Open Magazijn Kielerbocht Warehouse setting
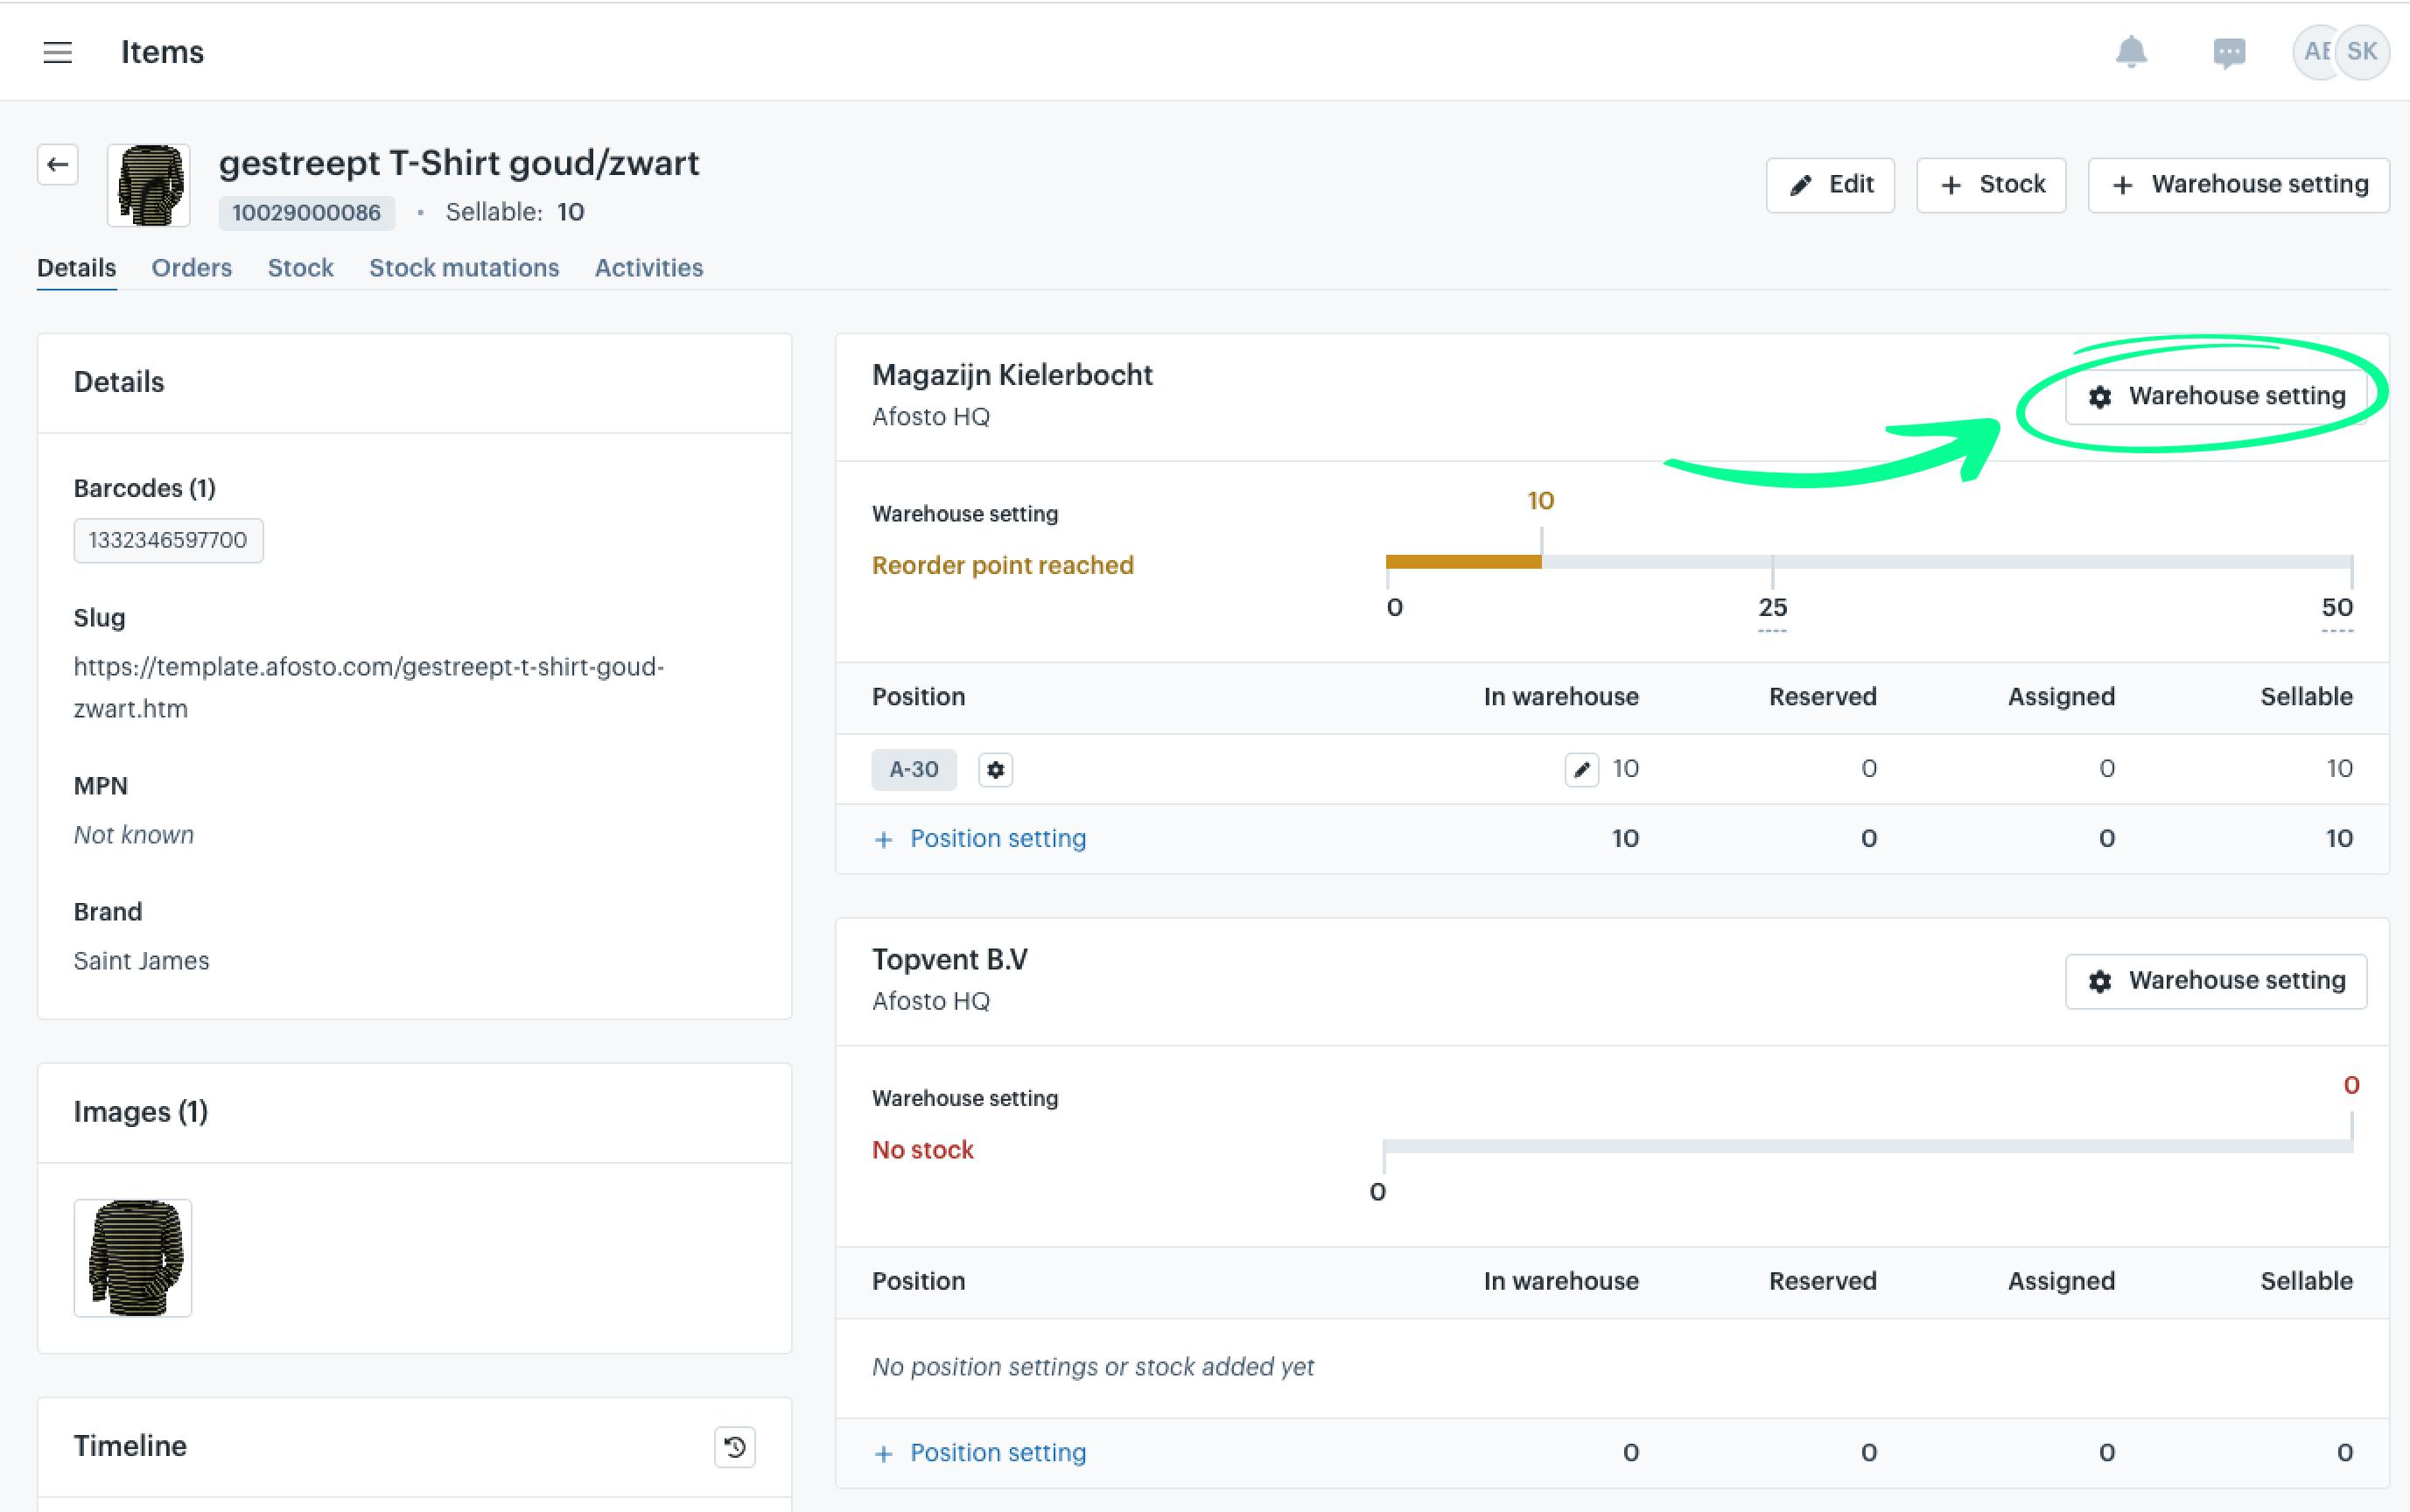Image resolution: width=2410 pixels, height=1512 pixels. (2215, 396)
